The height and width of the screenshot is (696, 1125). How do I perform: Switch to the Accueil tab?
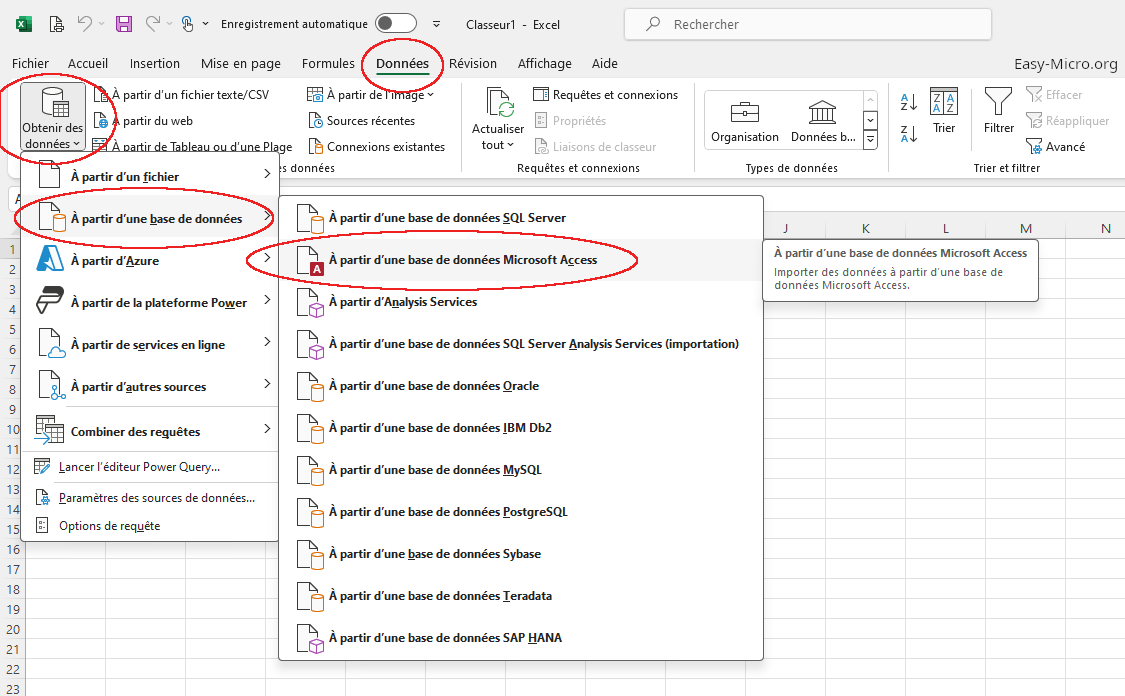click(88, 63)
